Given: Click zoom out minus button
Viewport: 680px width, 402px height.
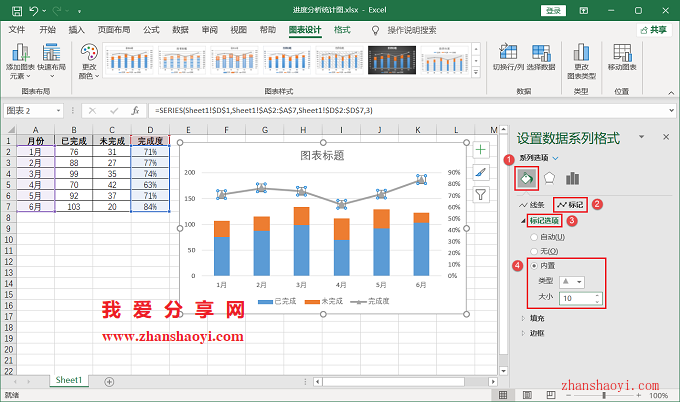Looking at the screenshot, I should pos(569,395).
